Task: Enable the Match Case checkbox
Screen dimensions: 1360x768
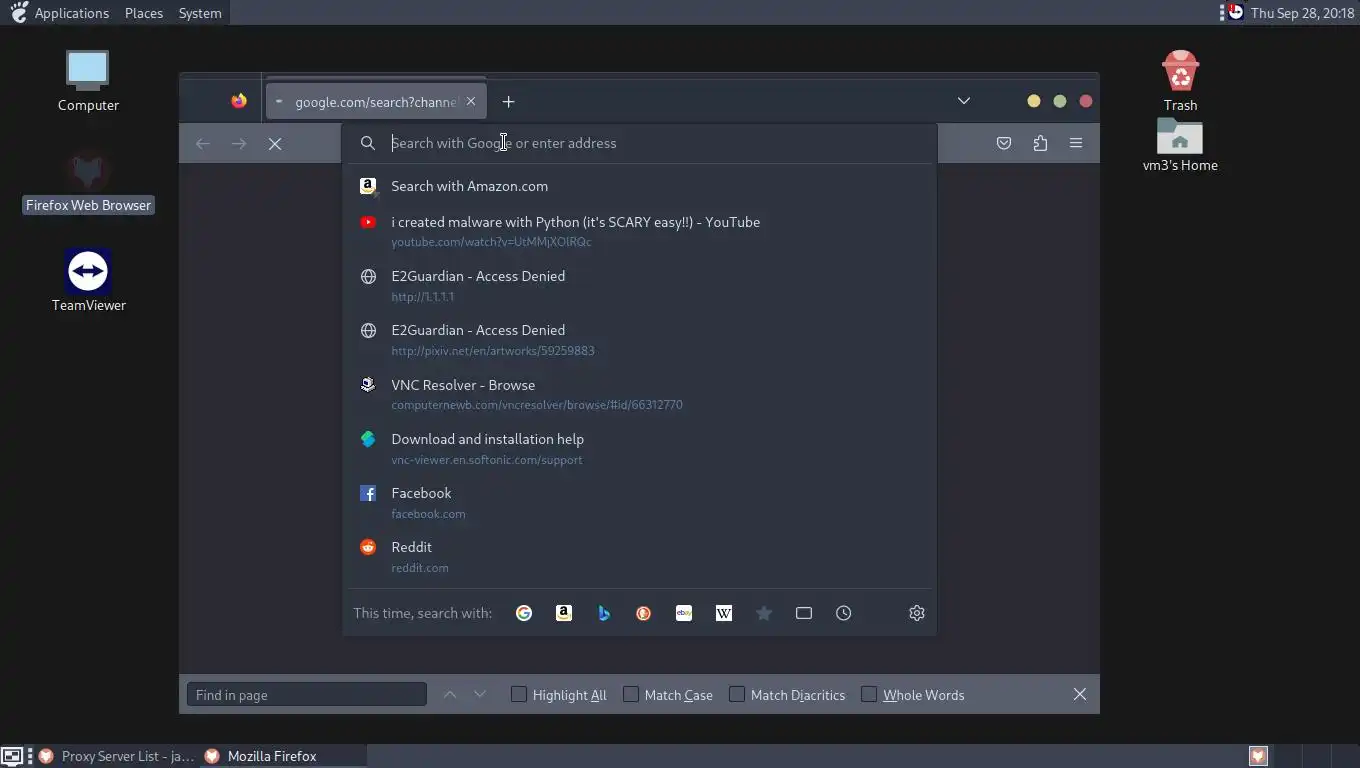Action: click(x=630, y=694)
